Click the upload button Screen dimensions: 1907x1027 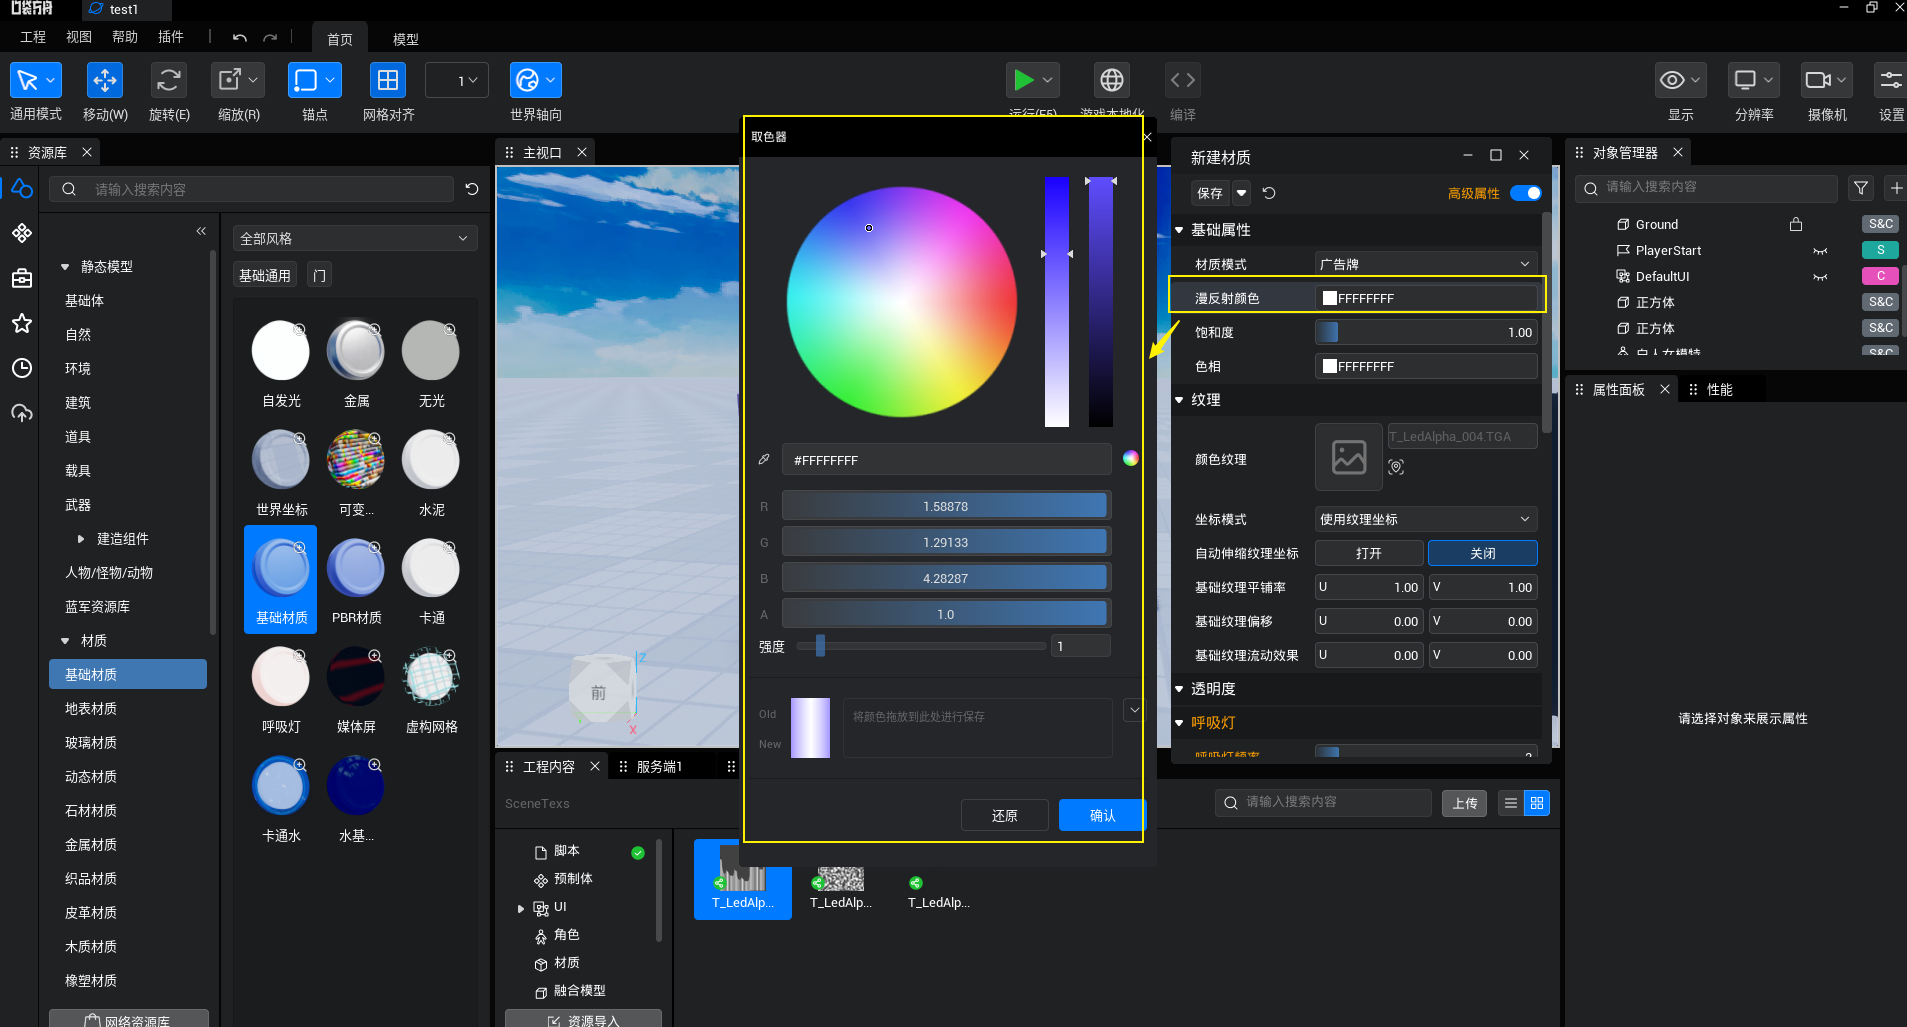[x=1465, y=803]
